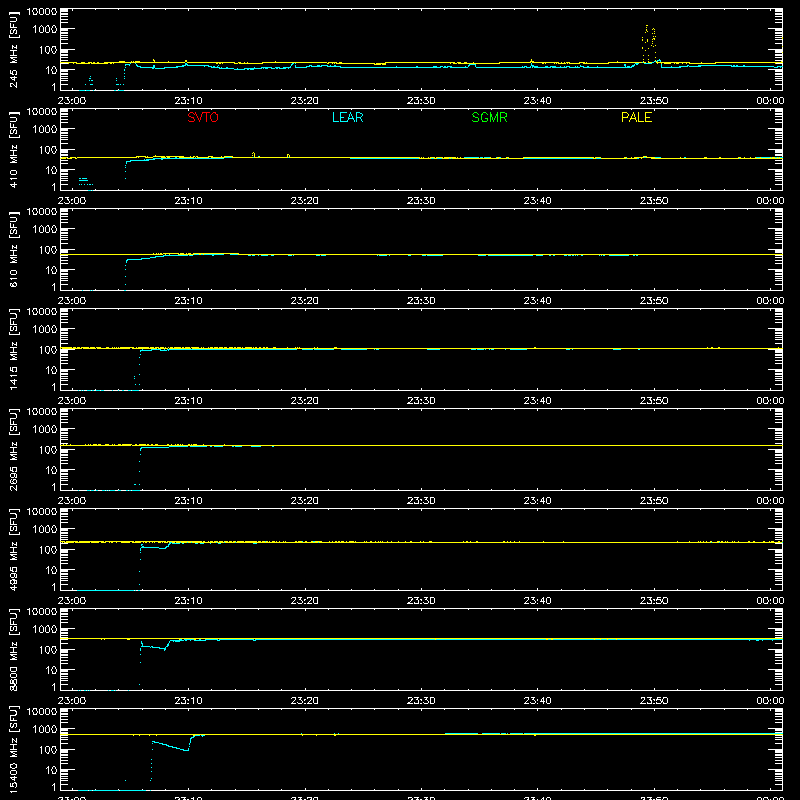This screenshot has width=800, height=800.
Task: Click 23:50 time tick under 245 MHz plot
Action: pos(654,101)
